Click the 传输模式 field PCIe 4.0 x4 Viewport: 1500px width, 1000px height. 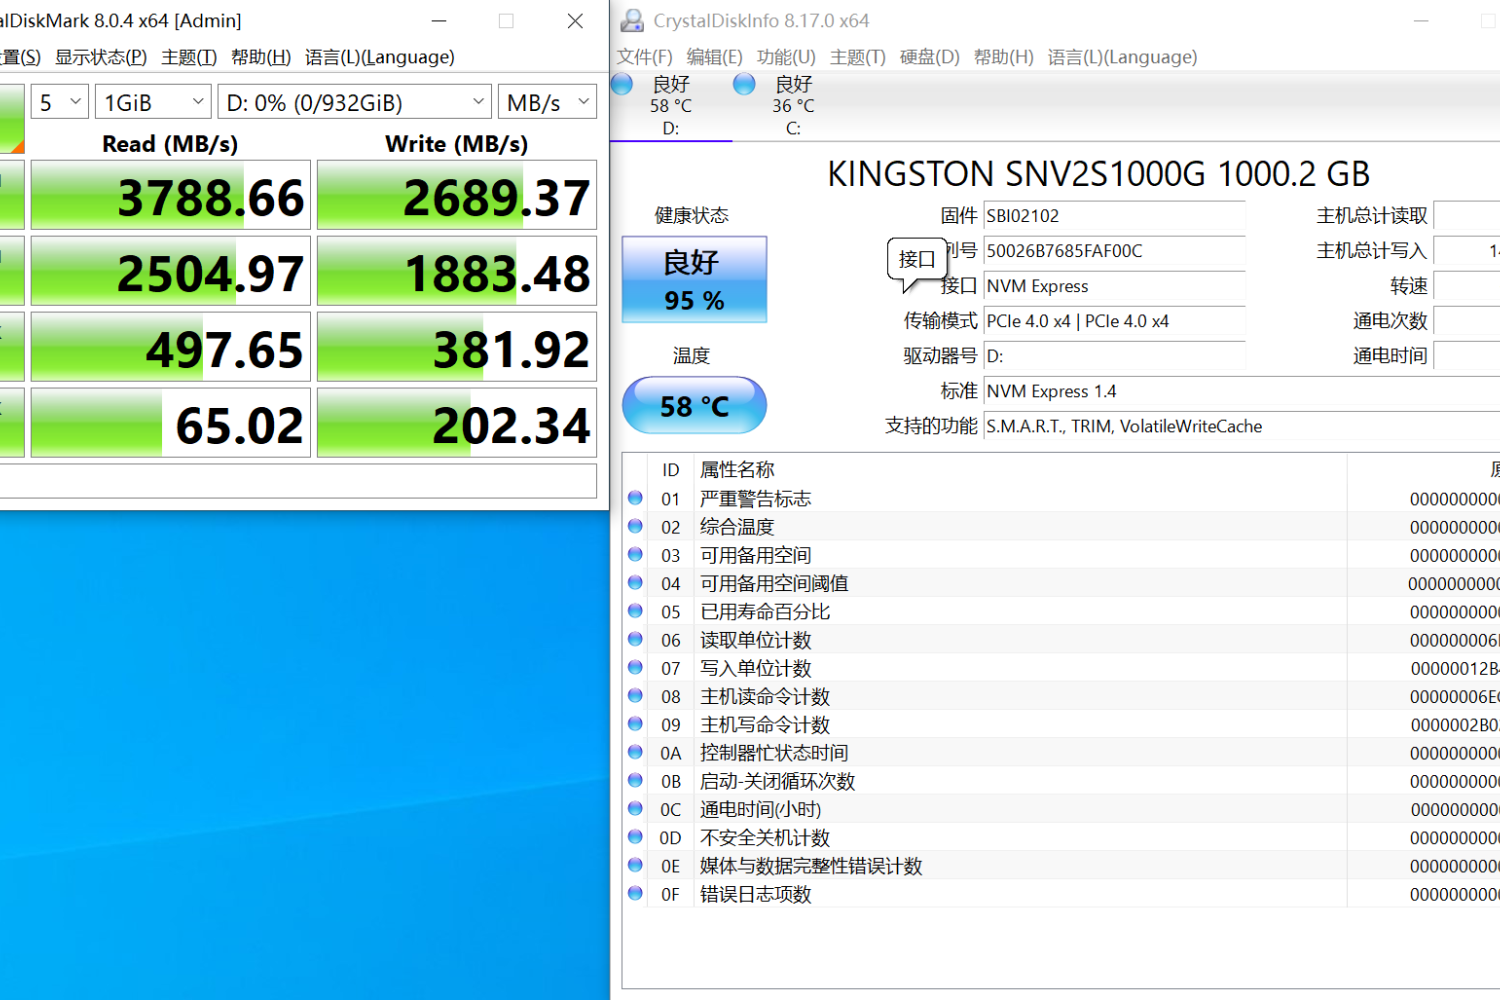pos(1114,321)
